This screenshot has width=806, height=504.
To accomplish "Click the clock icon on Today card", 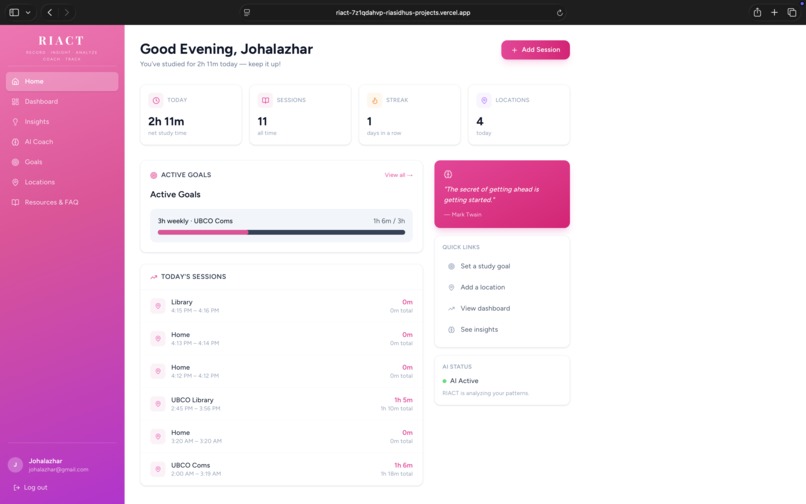I will [x=156, y=100].
